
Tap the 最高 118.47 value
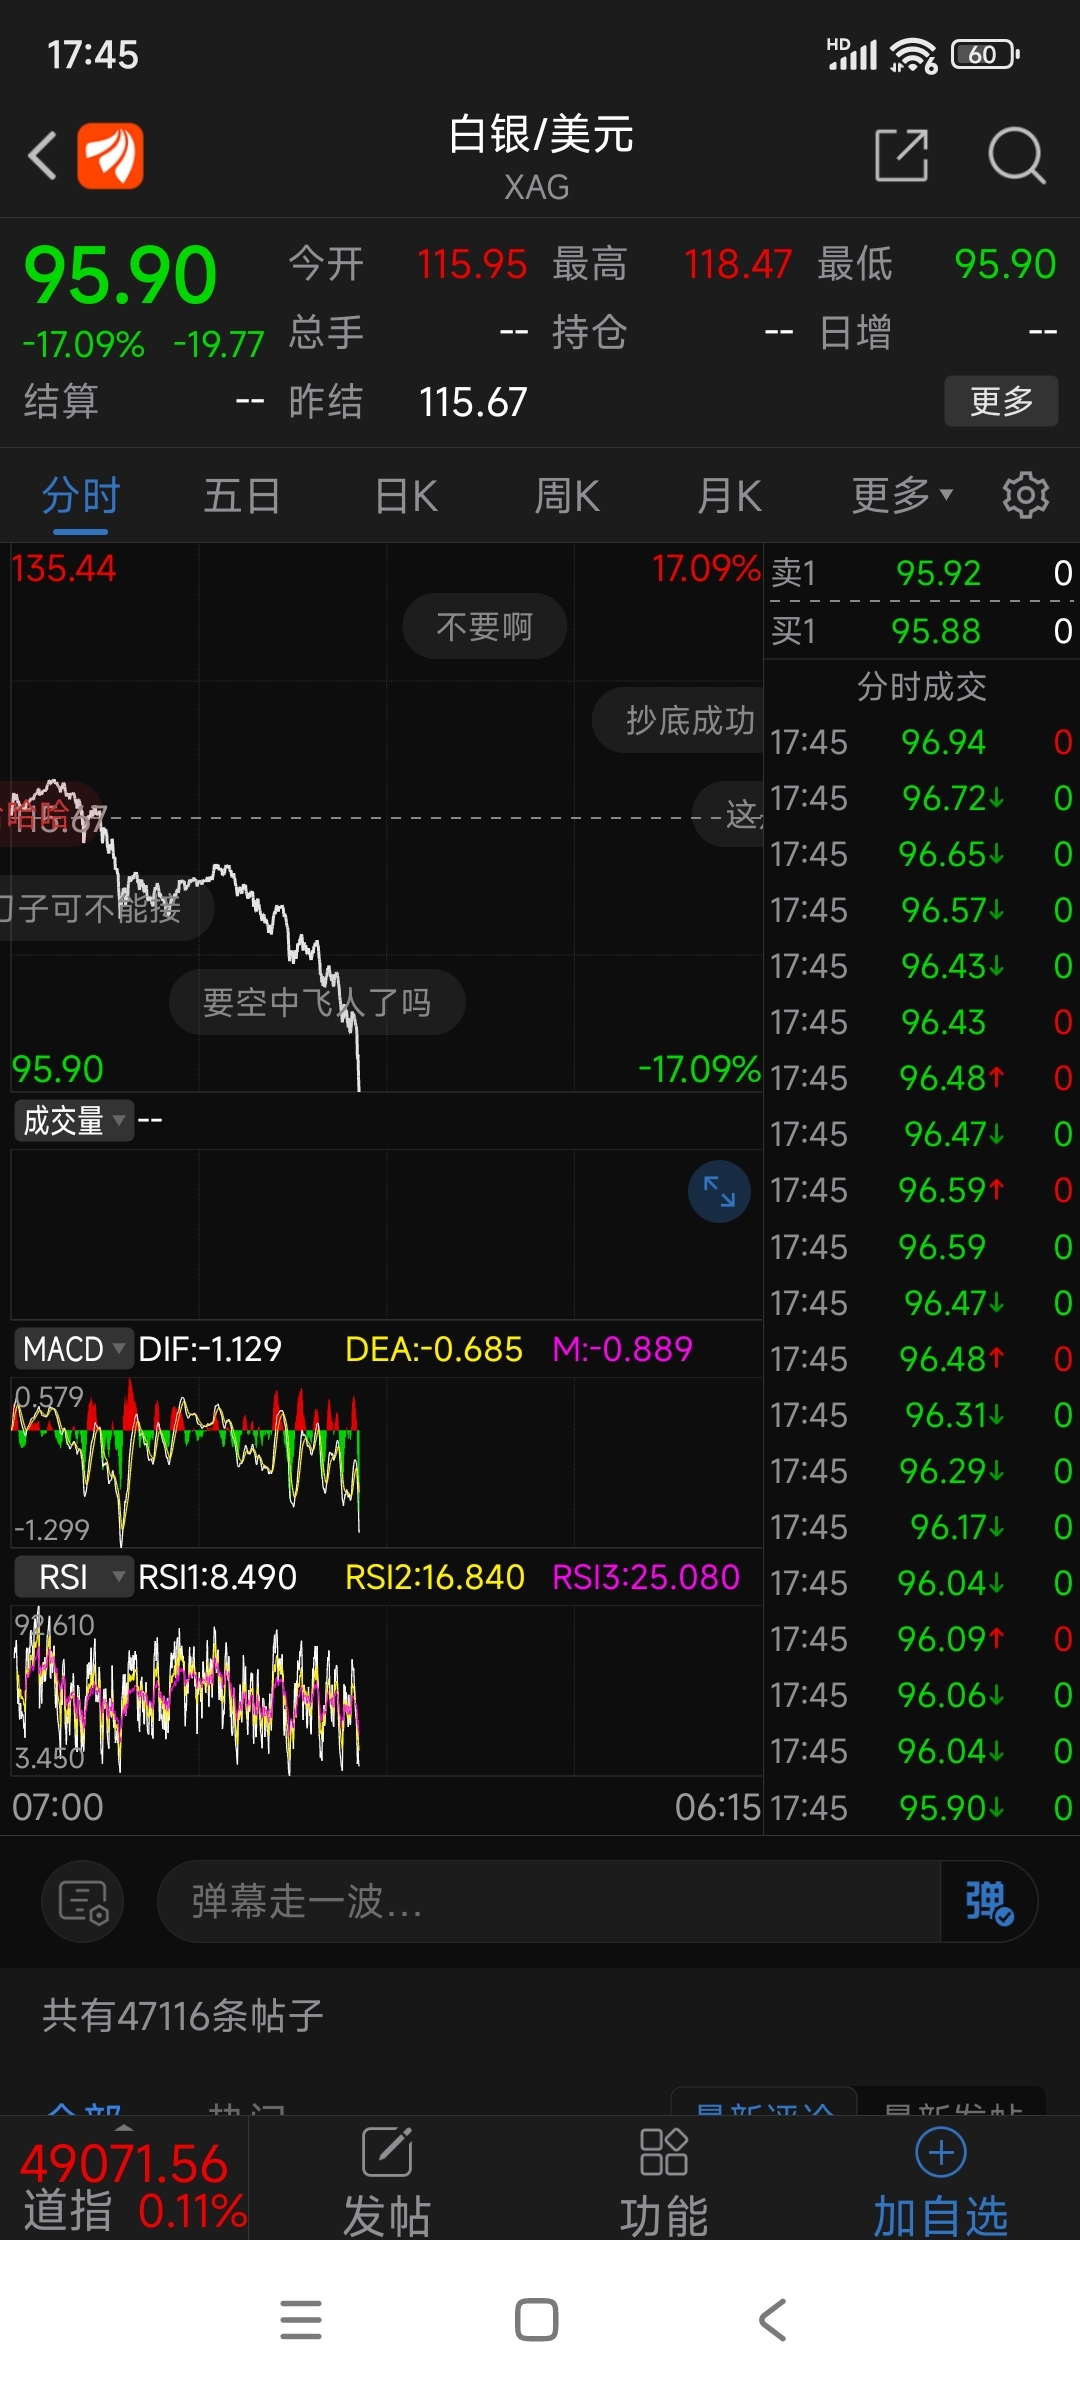coord(738,265)
